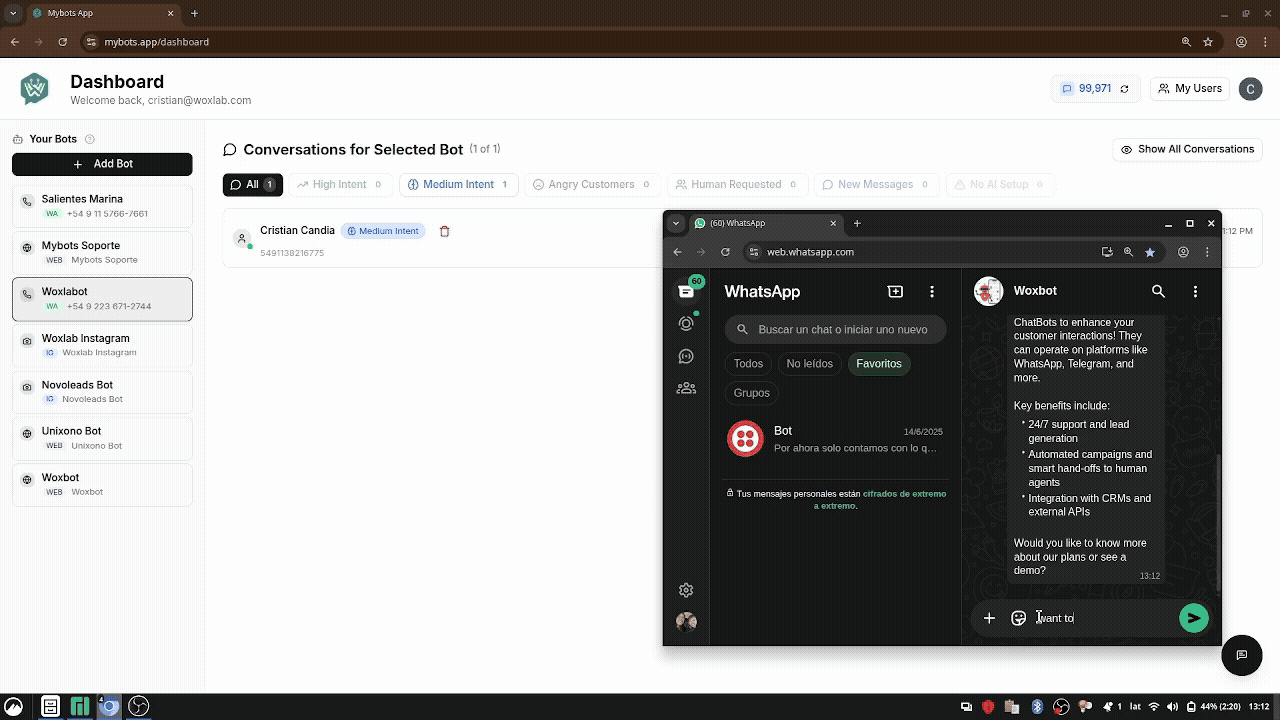Viewport: 1280px width, 720px height.
Task: Open the Bot chat from 14/6/2025
Action: [835, 439]
